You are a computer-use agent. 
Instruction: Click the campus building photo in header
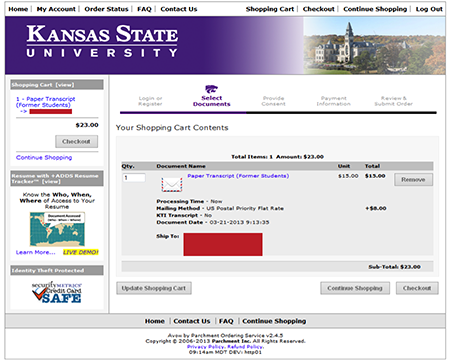coord(374,45)
